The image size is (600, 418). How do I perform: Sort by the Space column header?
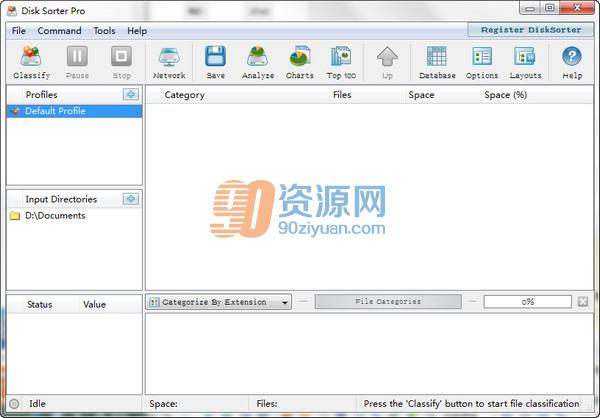[421, 95]
